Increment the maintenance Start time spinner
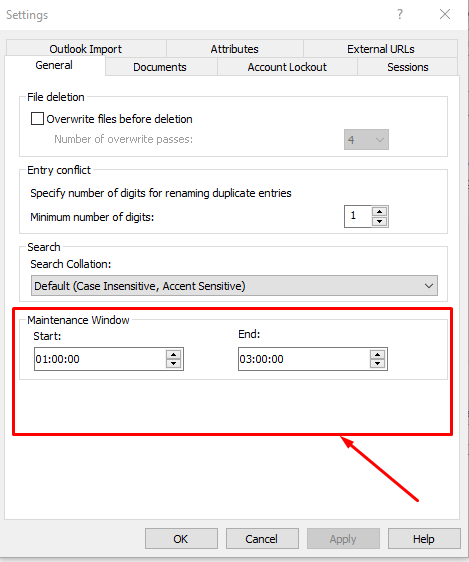The width and height of the screenshot is (469, 562). [x=174, y=355]
